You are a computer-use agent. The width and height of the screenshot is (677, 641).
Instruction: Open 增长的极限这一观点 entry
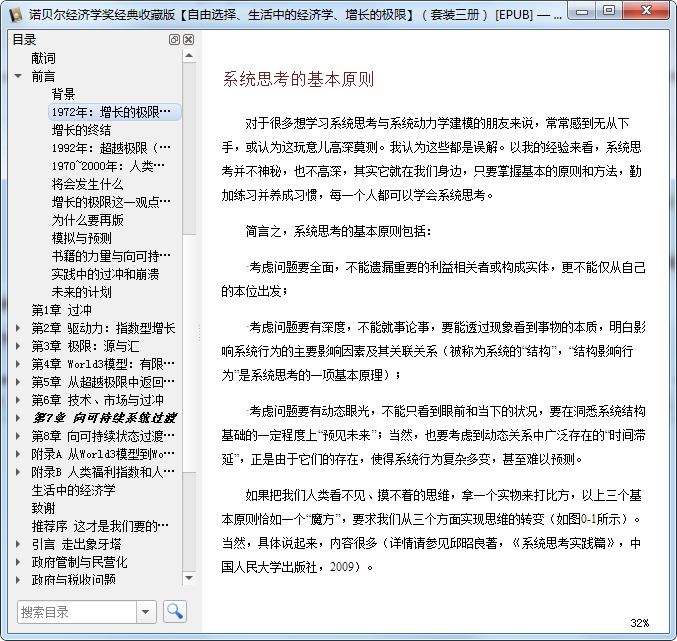click(x=111, y=202)
